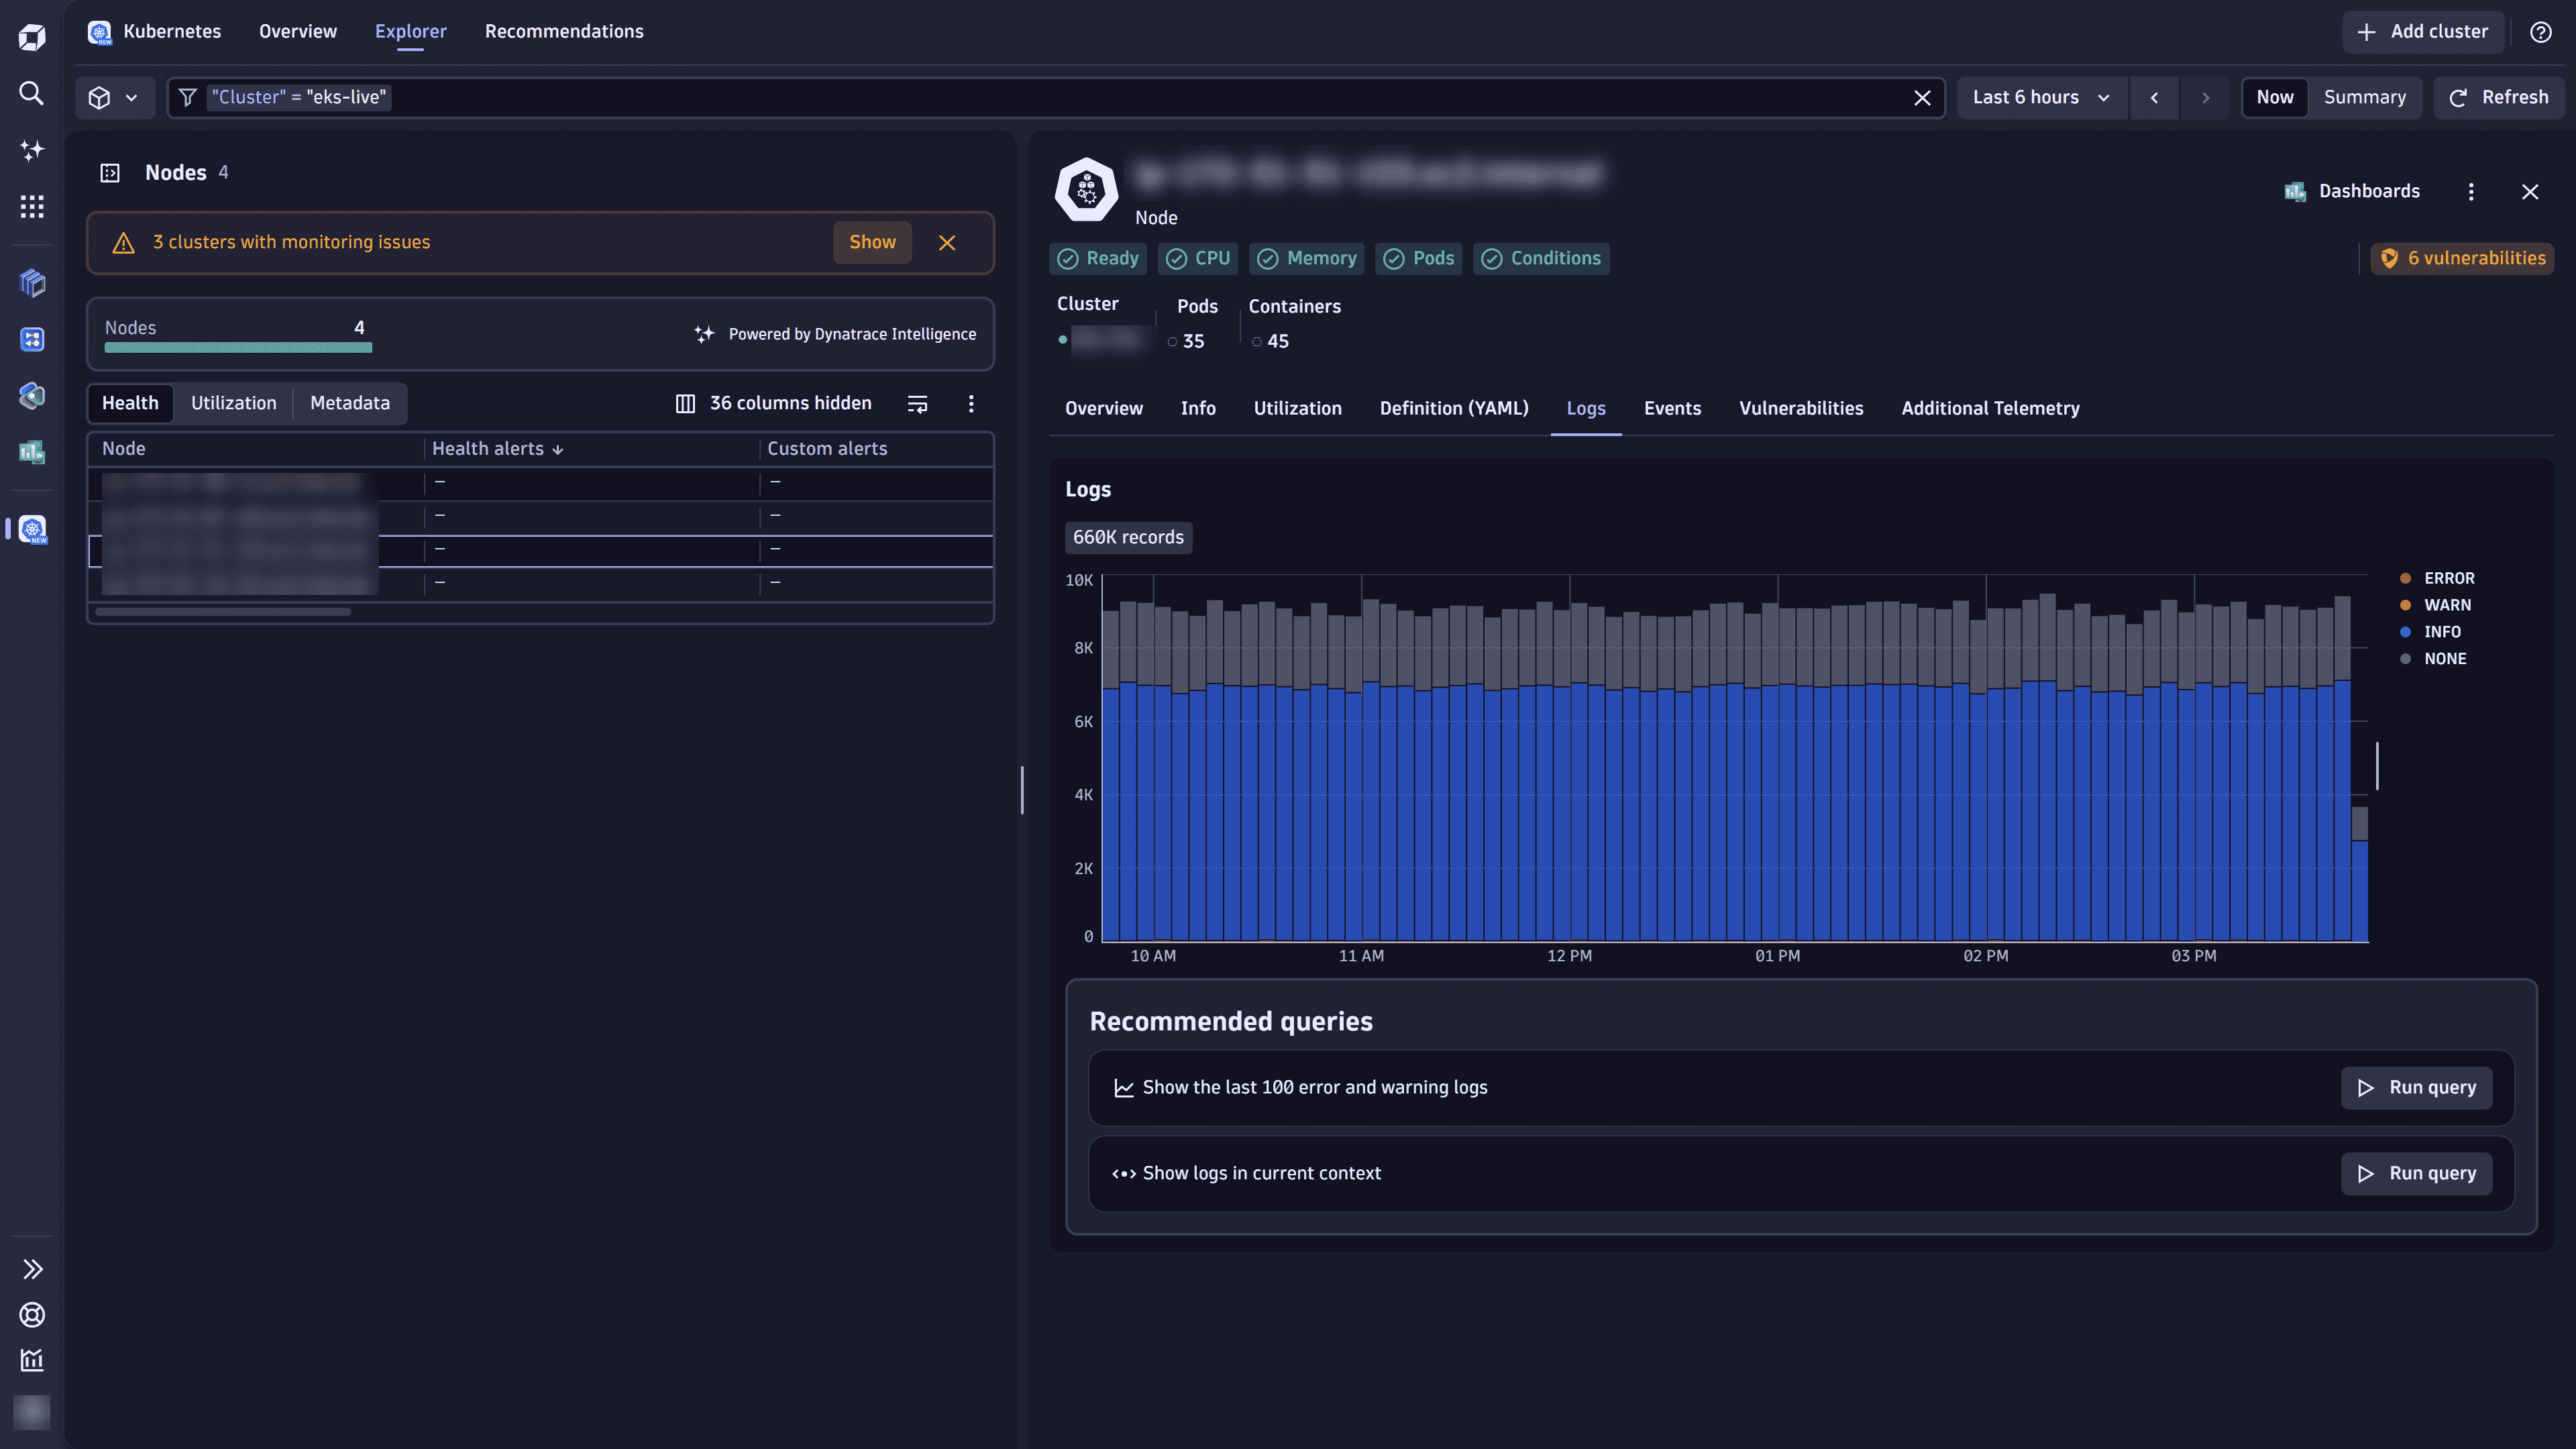Click the Powered by Dynatrace Intelligence sparkle icon
Screen dimensions: 2576x1449
(705, 334)
